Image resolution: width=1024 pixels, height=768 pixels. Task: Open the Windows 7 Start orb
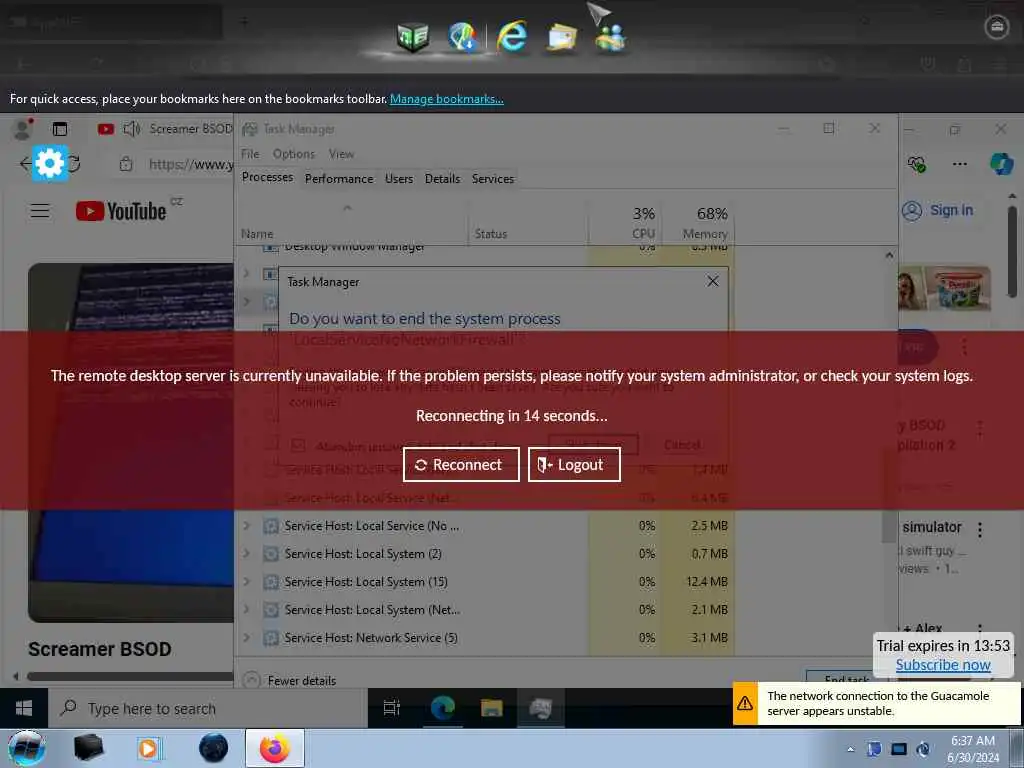27,748
